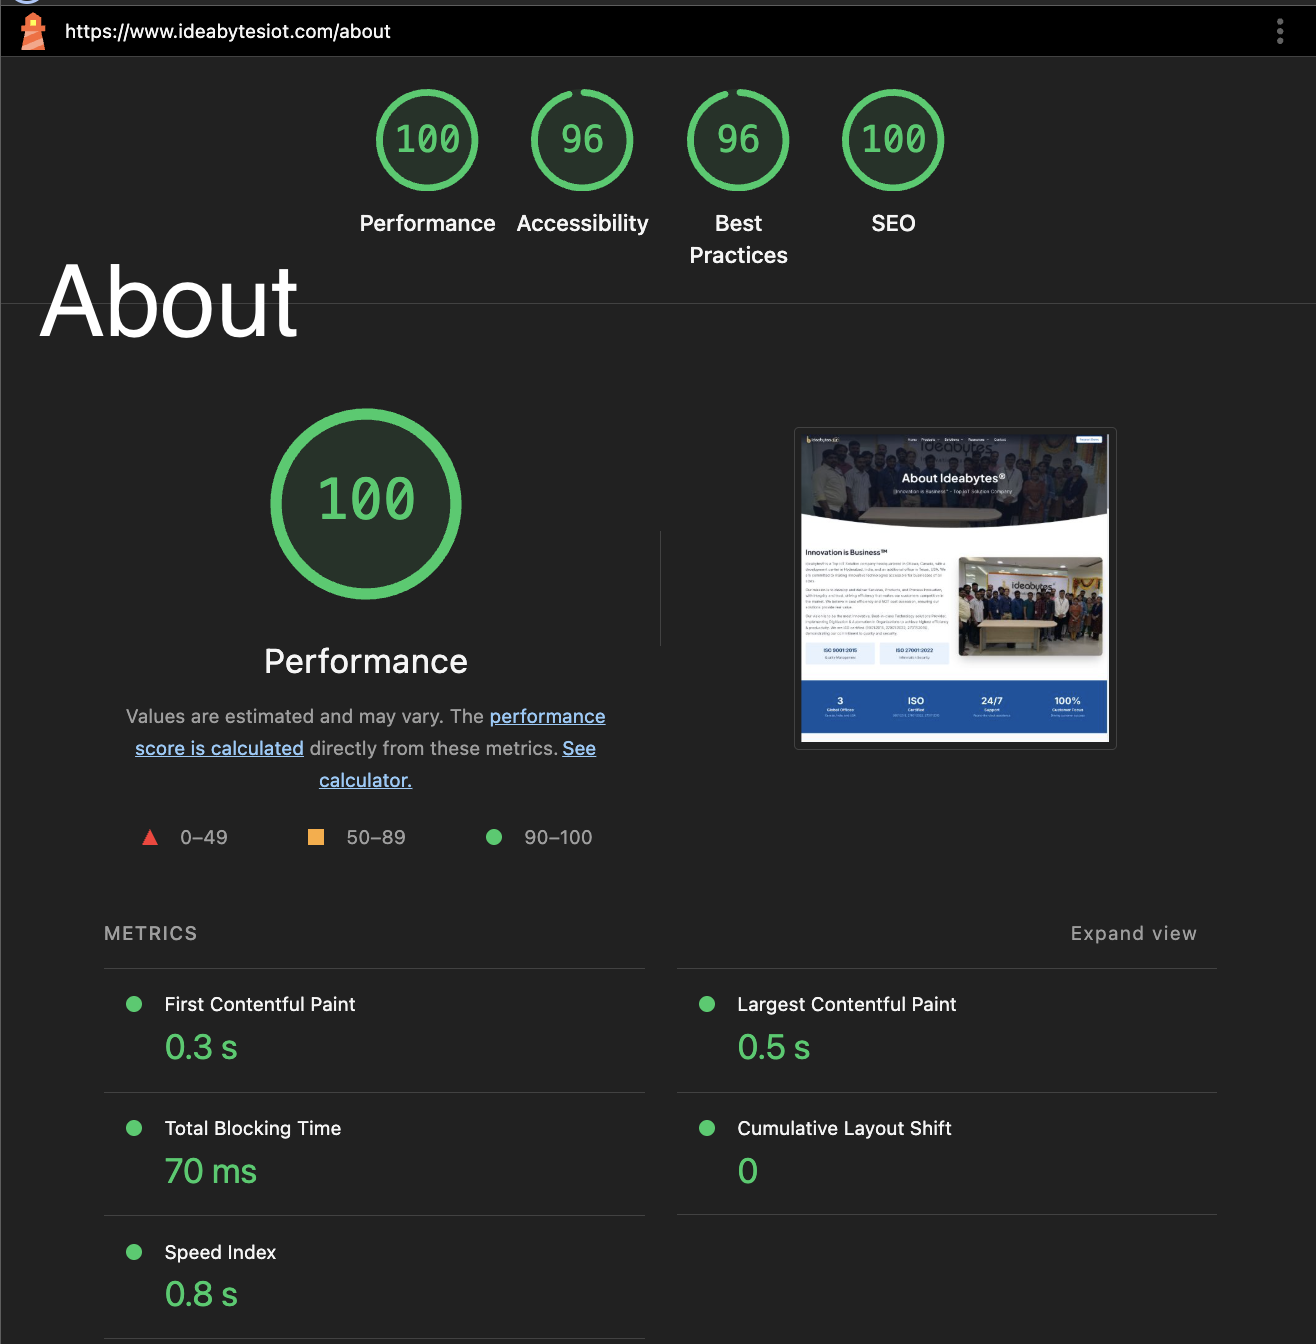
Task: Click the orange square in the 50–89 legend
Action: pos(315,836)
